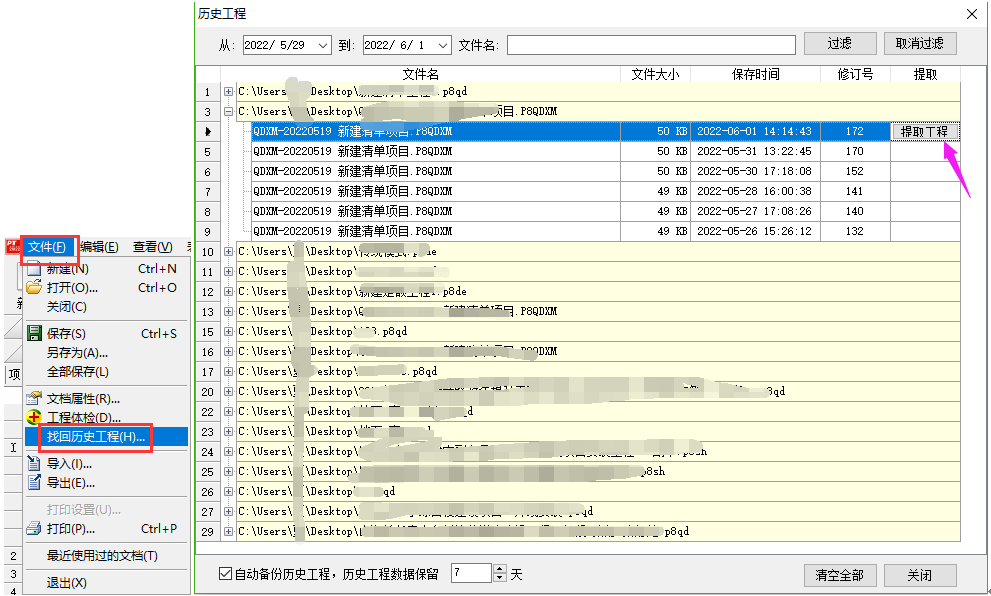The width and height of the screenshot is (991, 596).
Task: Click the 文件名 filename input field
Action: (x=651, y=45)
